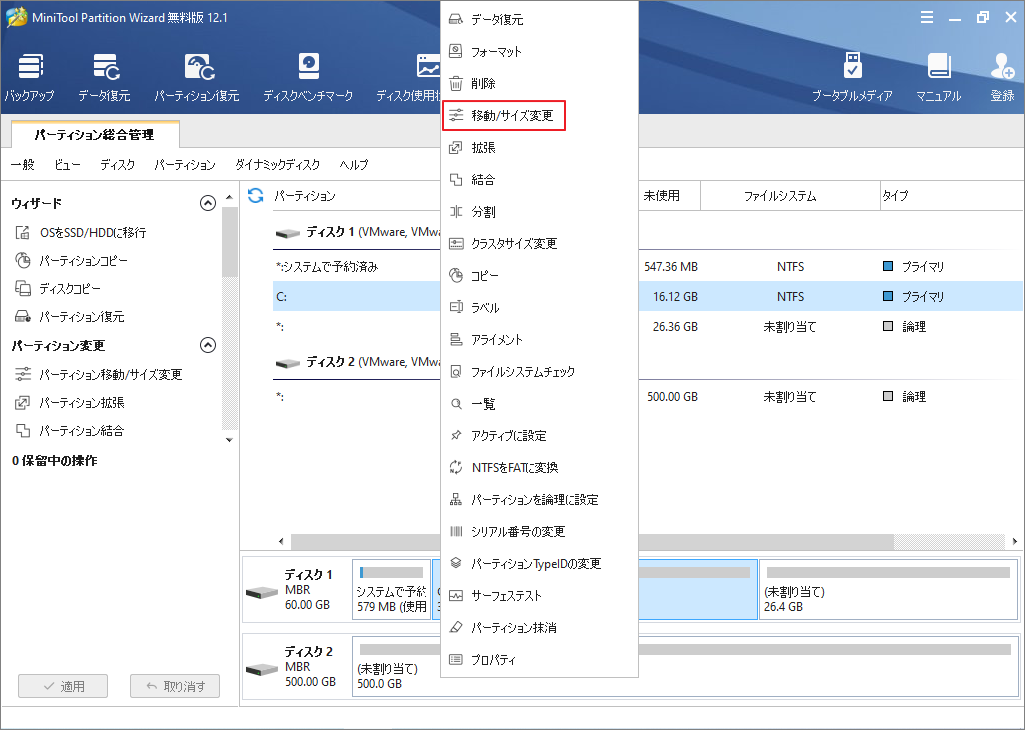
Task: Start the ディスクコピー wizard
Action: [x=58, y=288]
